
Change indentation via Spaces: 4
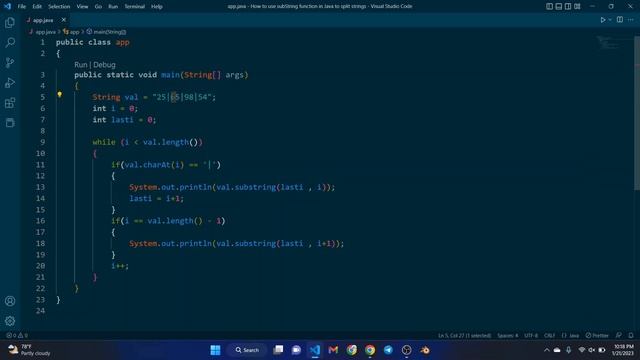click(x=507, y=336)
